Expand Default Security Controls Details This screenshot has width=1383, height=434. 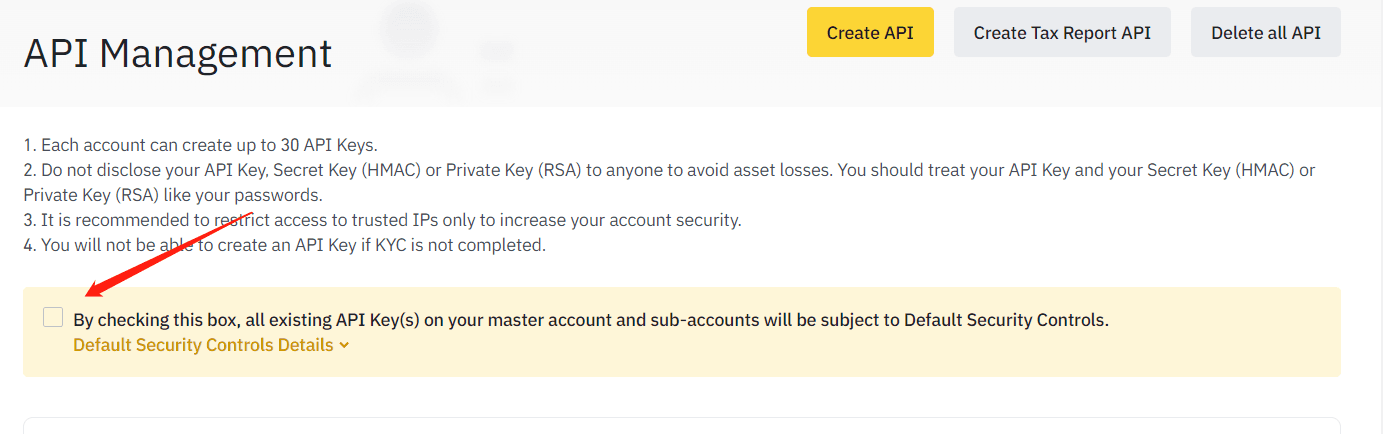pos(211,345)
